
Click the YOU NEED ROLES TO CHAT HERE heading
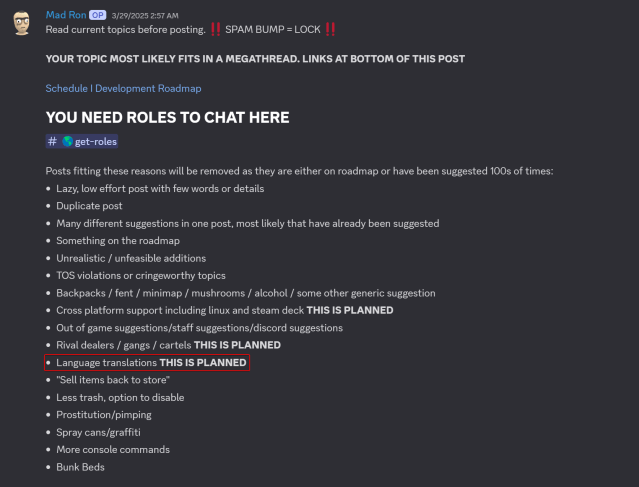[x=167, y=118]
